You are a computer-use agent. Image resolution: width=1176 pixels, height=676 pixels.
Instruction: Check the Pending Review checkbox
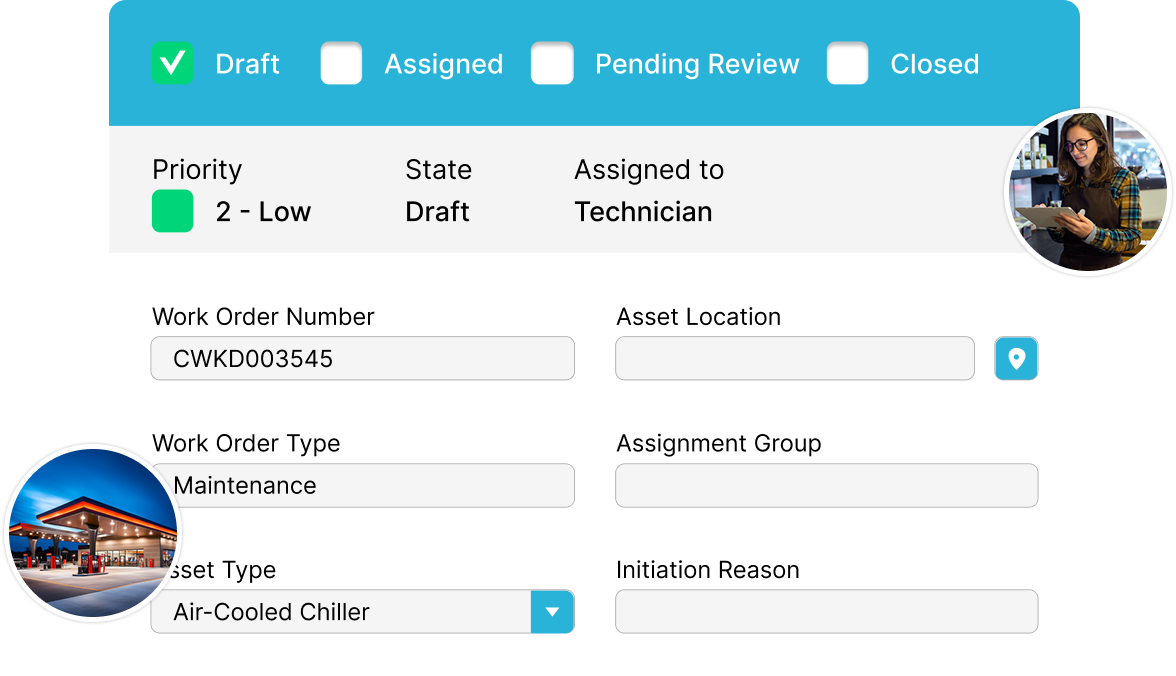click(x=552, y=64)
